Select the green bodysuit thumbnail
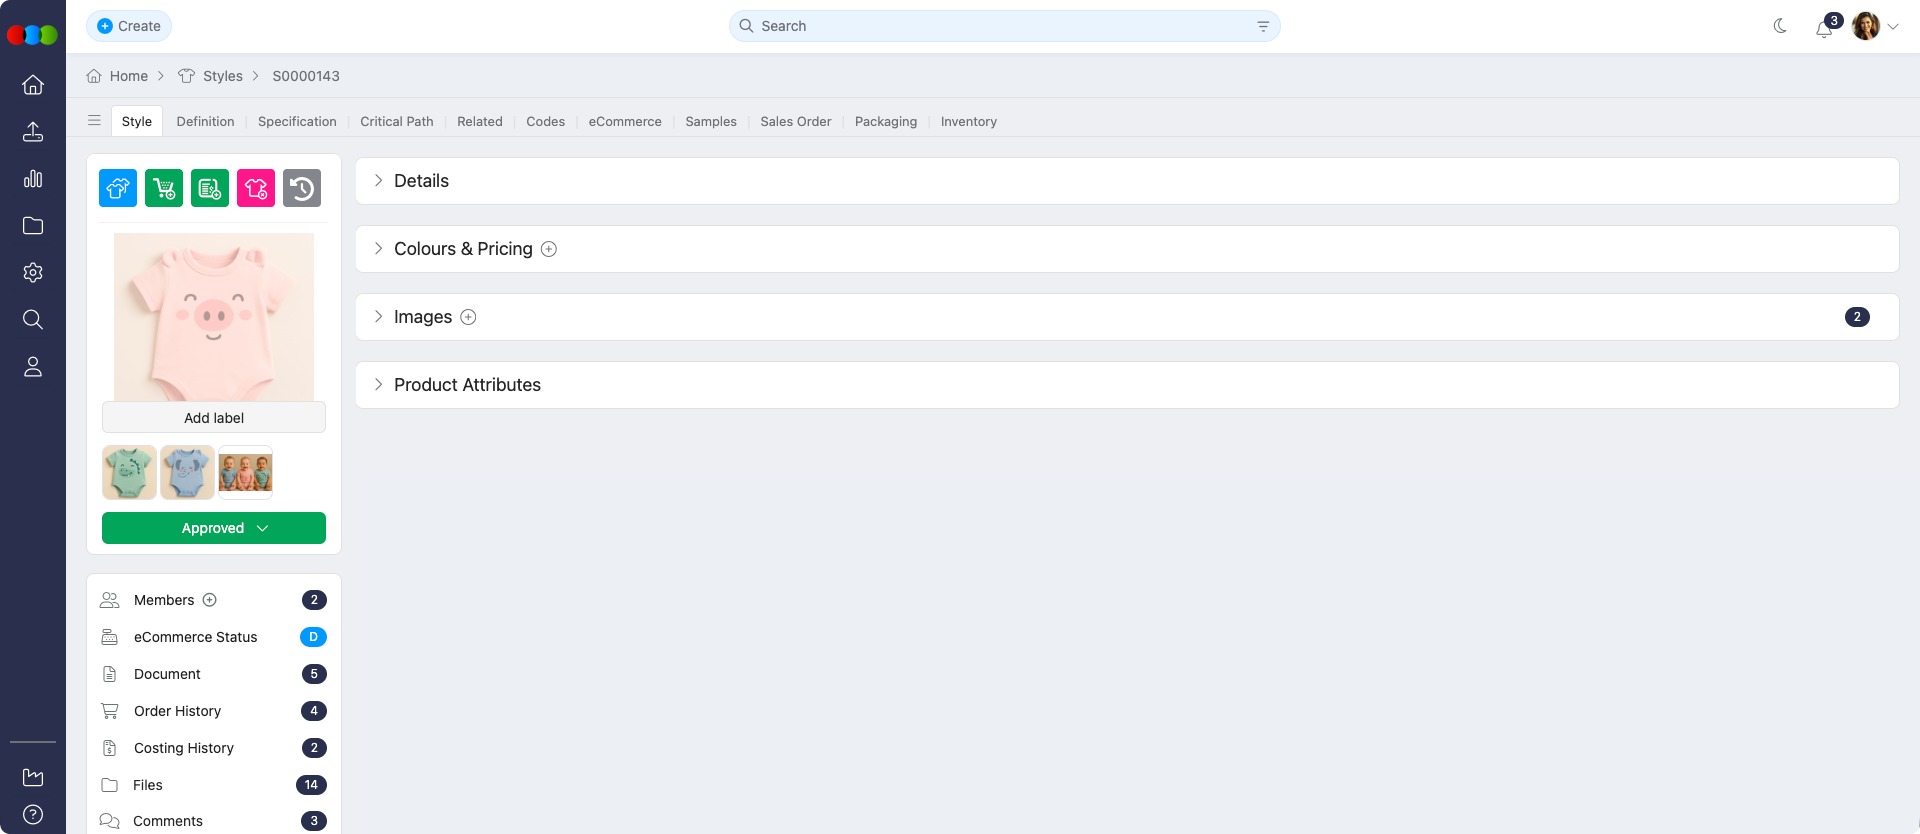The image size is (1920, 834). pyautogui.click(x=129, y=472)
